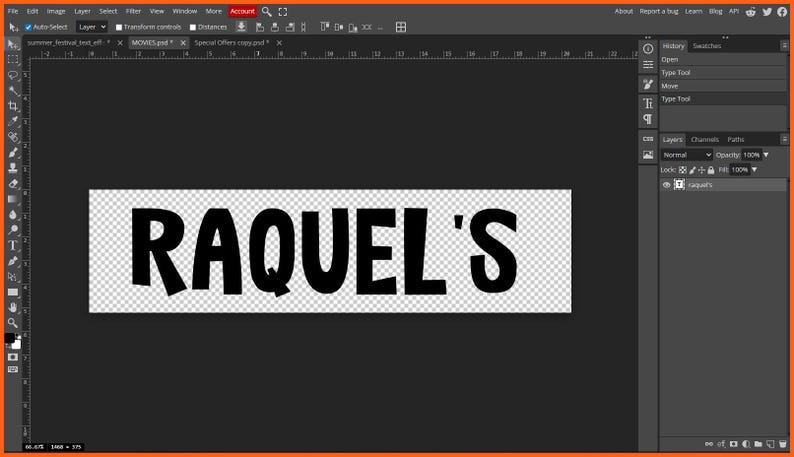Open the Blog link
794x457 pixels.
(715, 11)
